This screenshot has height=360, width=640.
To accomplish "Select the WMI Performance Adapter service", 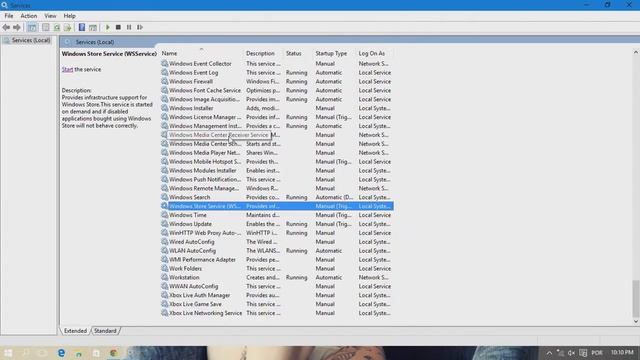I will 277,260.
